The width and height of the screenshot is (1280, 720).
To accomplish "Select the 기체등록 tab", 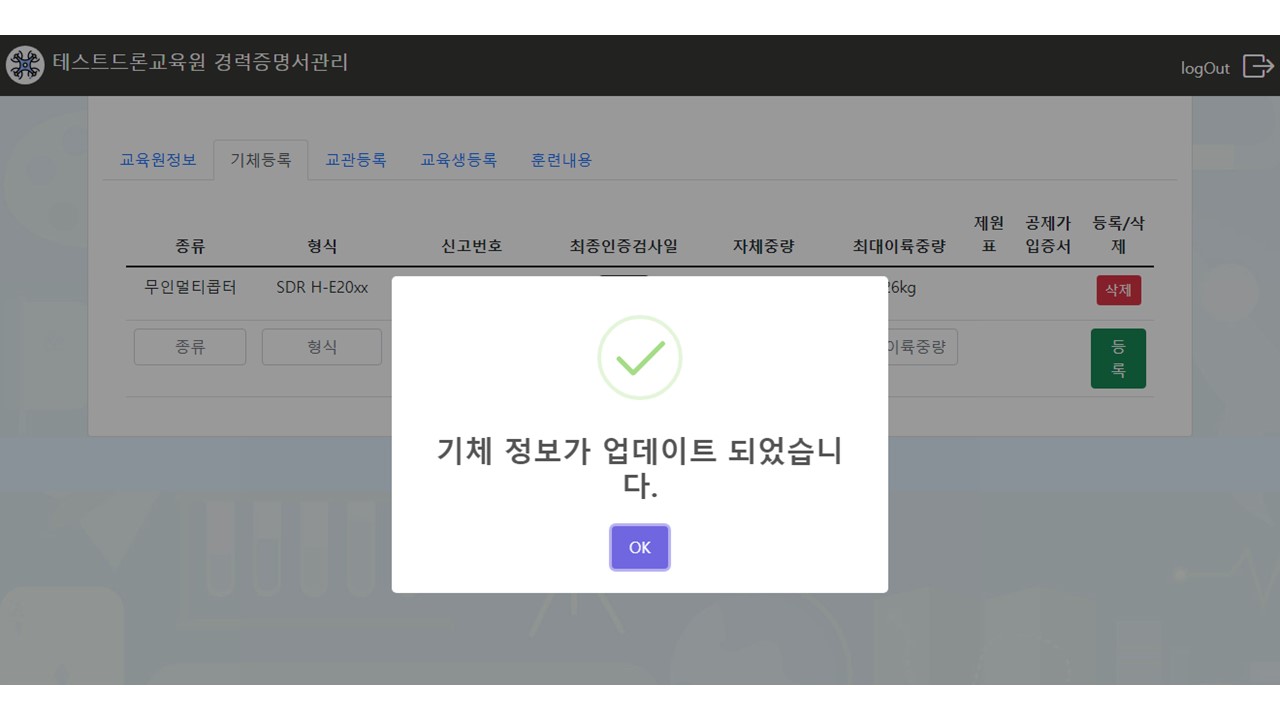I will [x=261, y=160].
